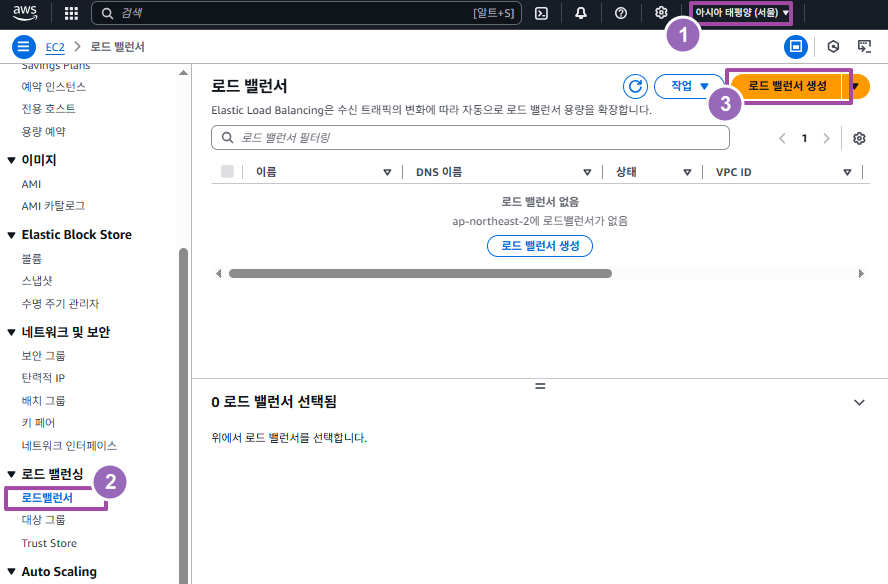Open the AWS home logo
Viewport: 888px width, 584px height.
click(25, 12)
